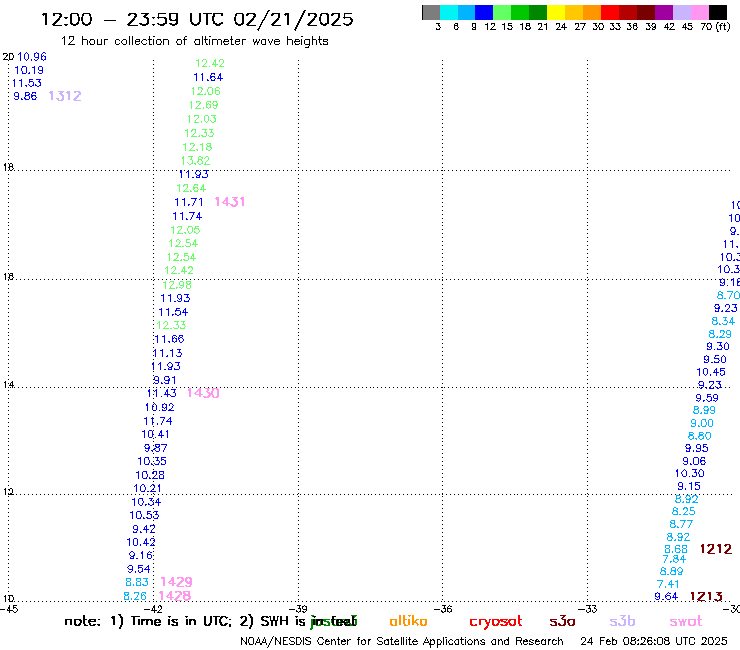Click the wave height value 7.41
The image size is (740, 650).
tap(668, 584)
